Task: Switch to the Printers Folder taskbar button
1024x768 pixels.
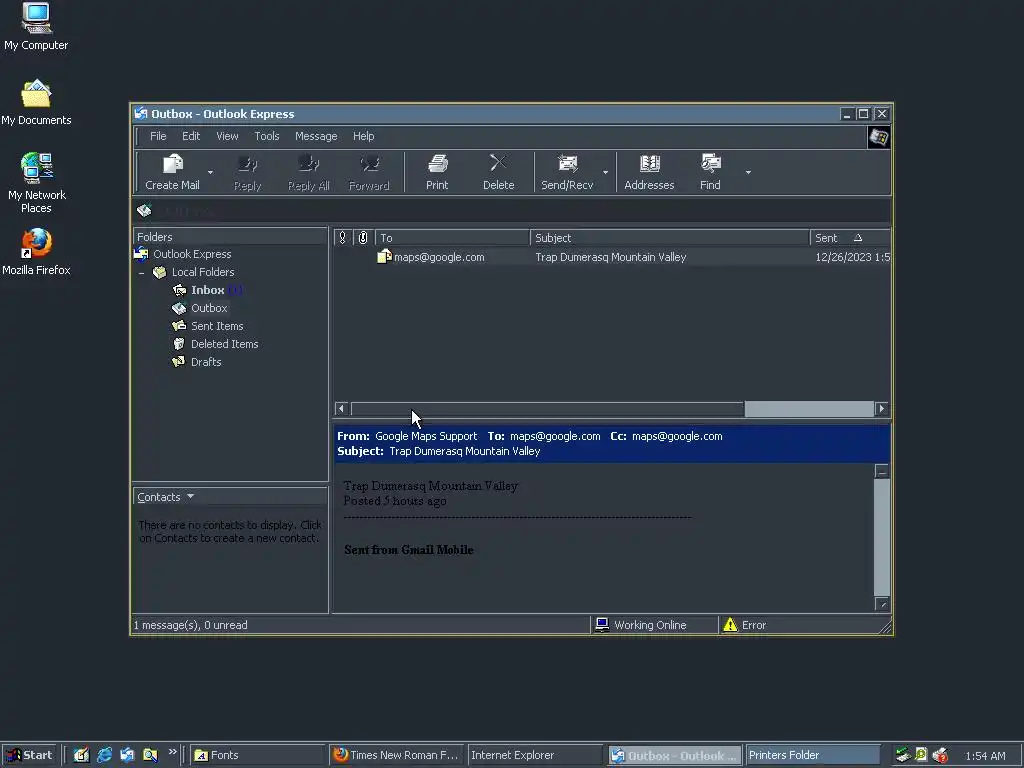Action: pos(812,755)
